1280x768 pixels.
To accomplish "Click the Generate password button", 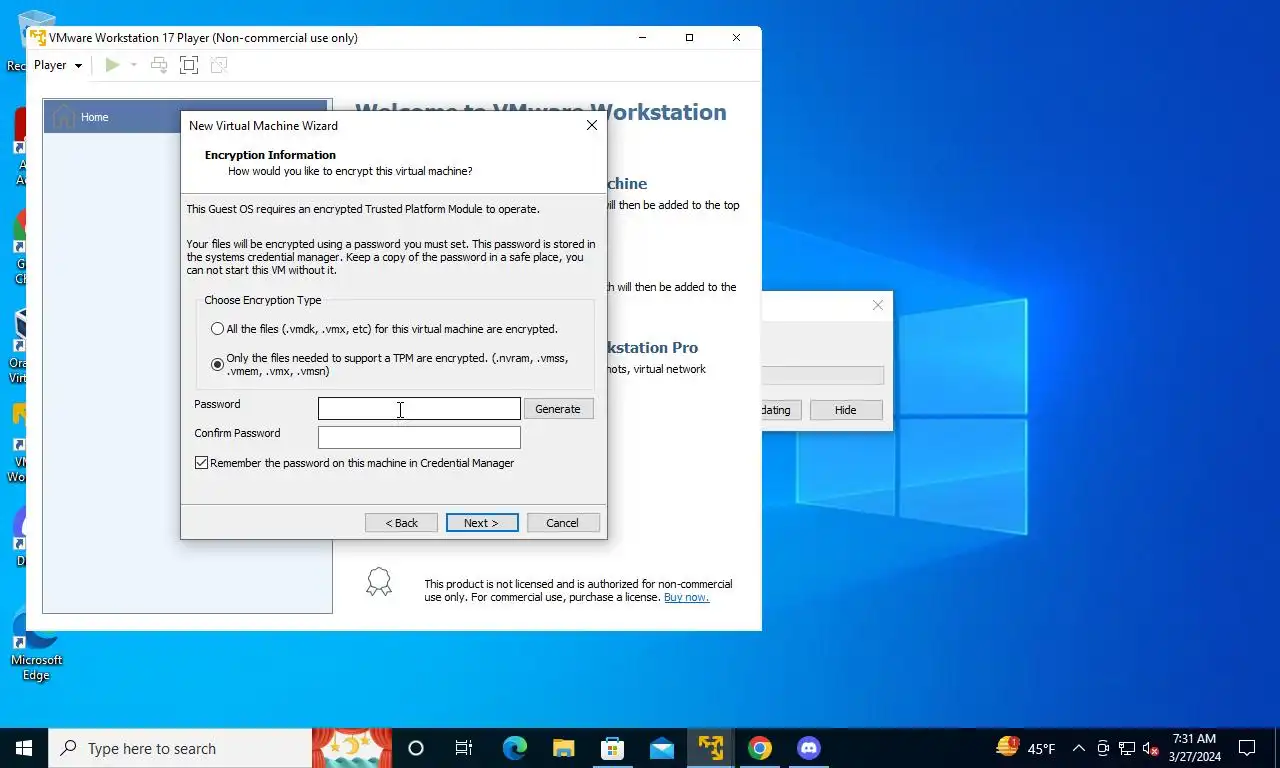I will pyautogui.click(x=558, y=408).
